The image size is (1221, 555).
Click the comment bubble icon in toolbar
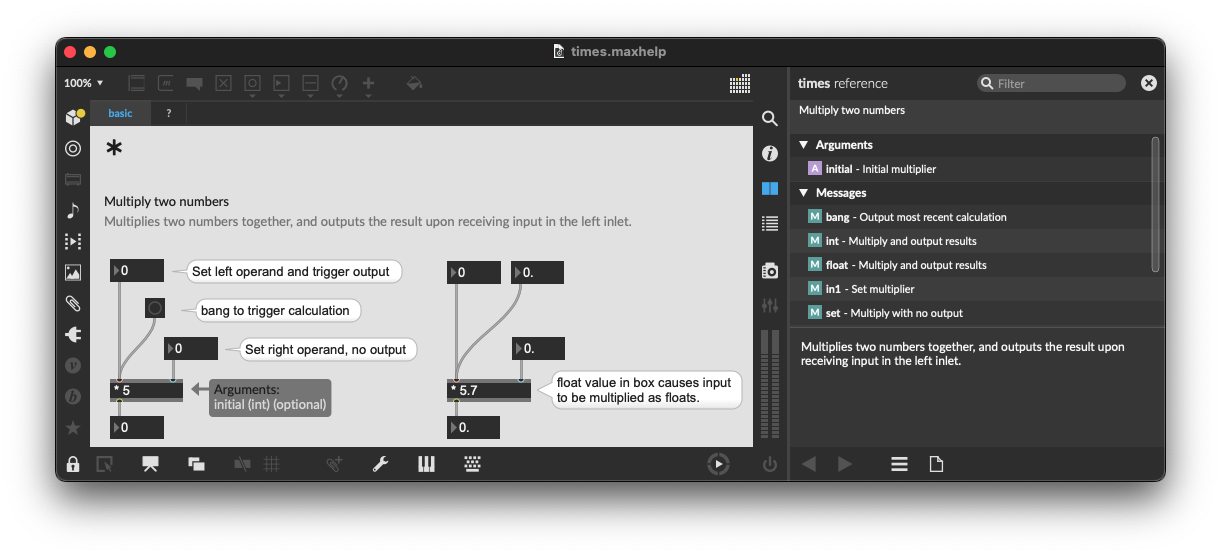click(195, 83)
